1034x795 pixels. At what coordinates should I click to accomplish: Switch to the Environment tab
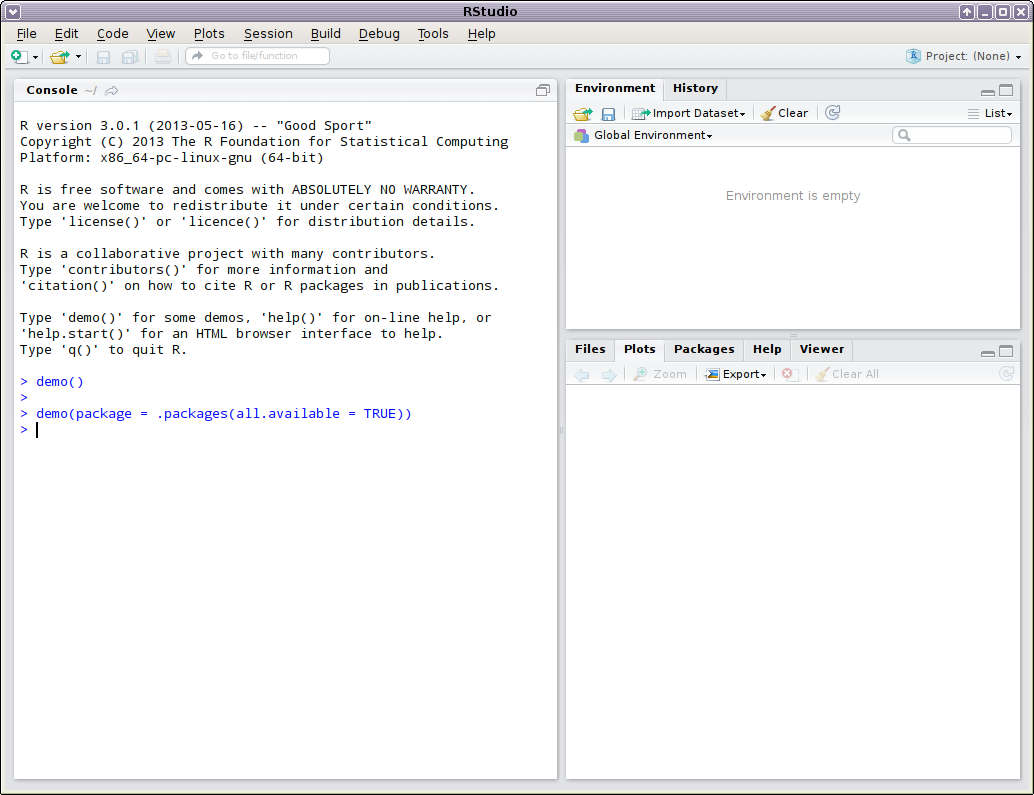(x=615, y=88)
